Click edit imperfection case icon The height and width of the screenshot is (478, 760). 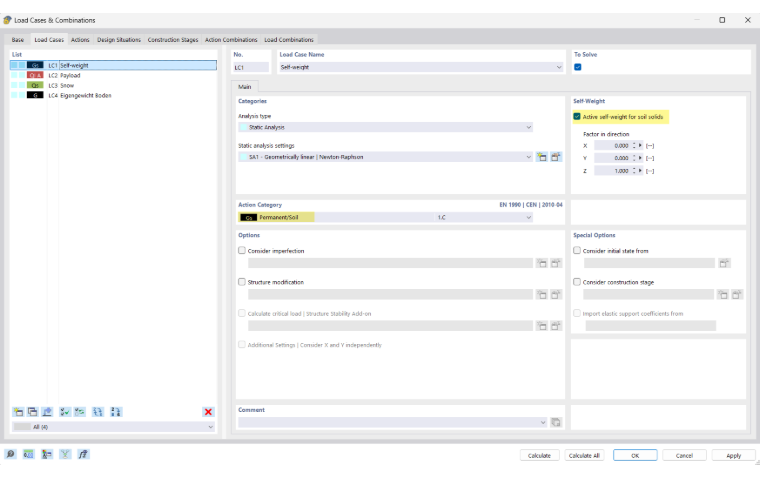click(556, 263)
